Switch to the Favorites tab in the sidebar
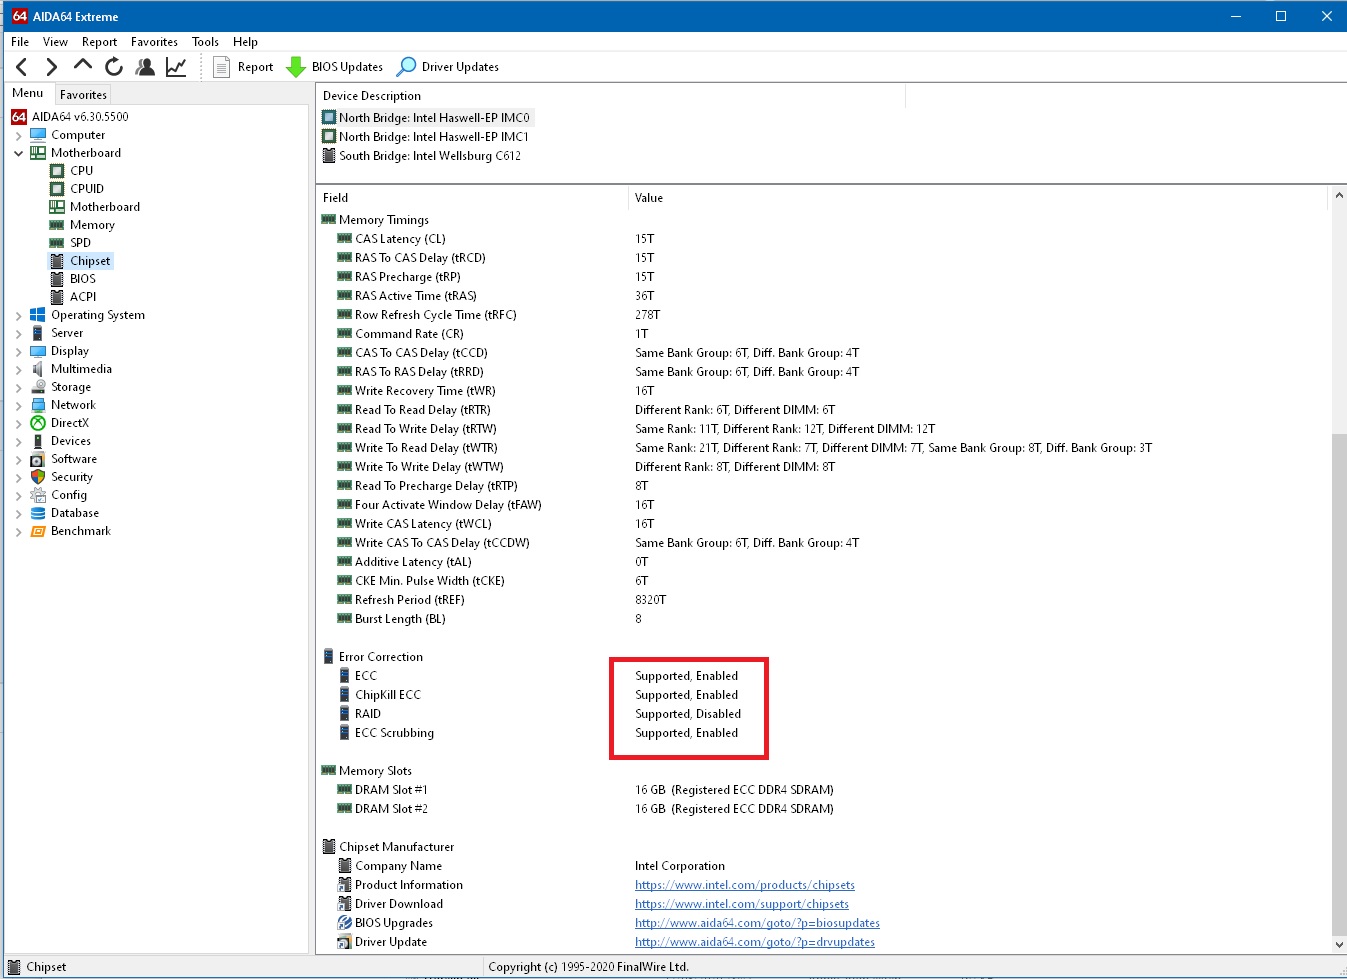The width and height of the screenshot is (1347, 979). coord(83,95)
